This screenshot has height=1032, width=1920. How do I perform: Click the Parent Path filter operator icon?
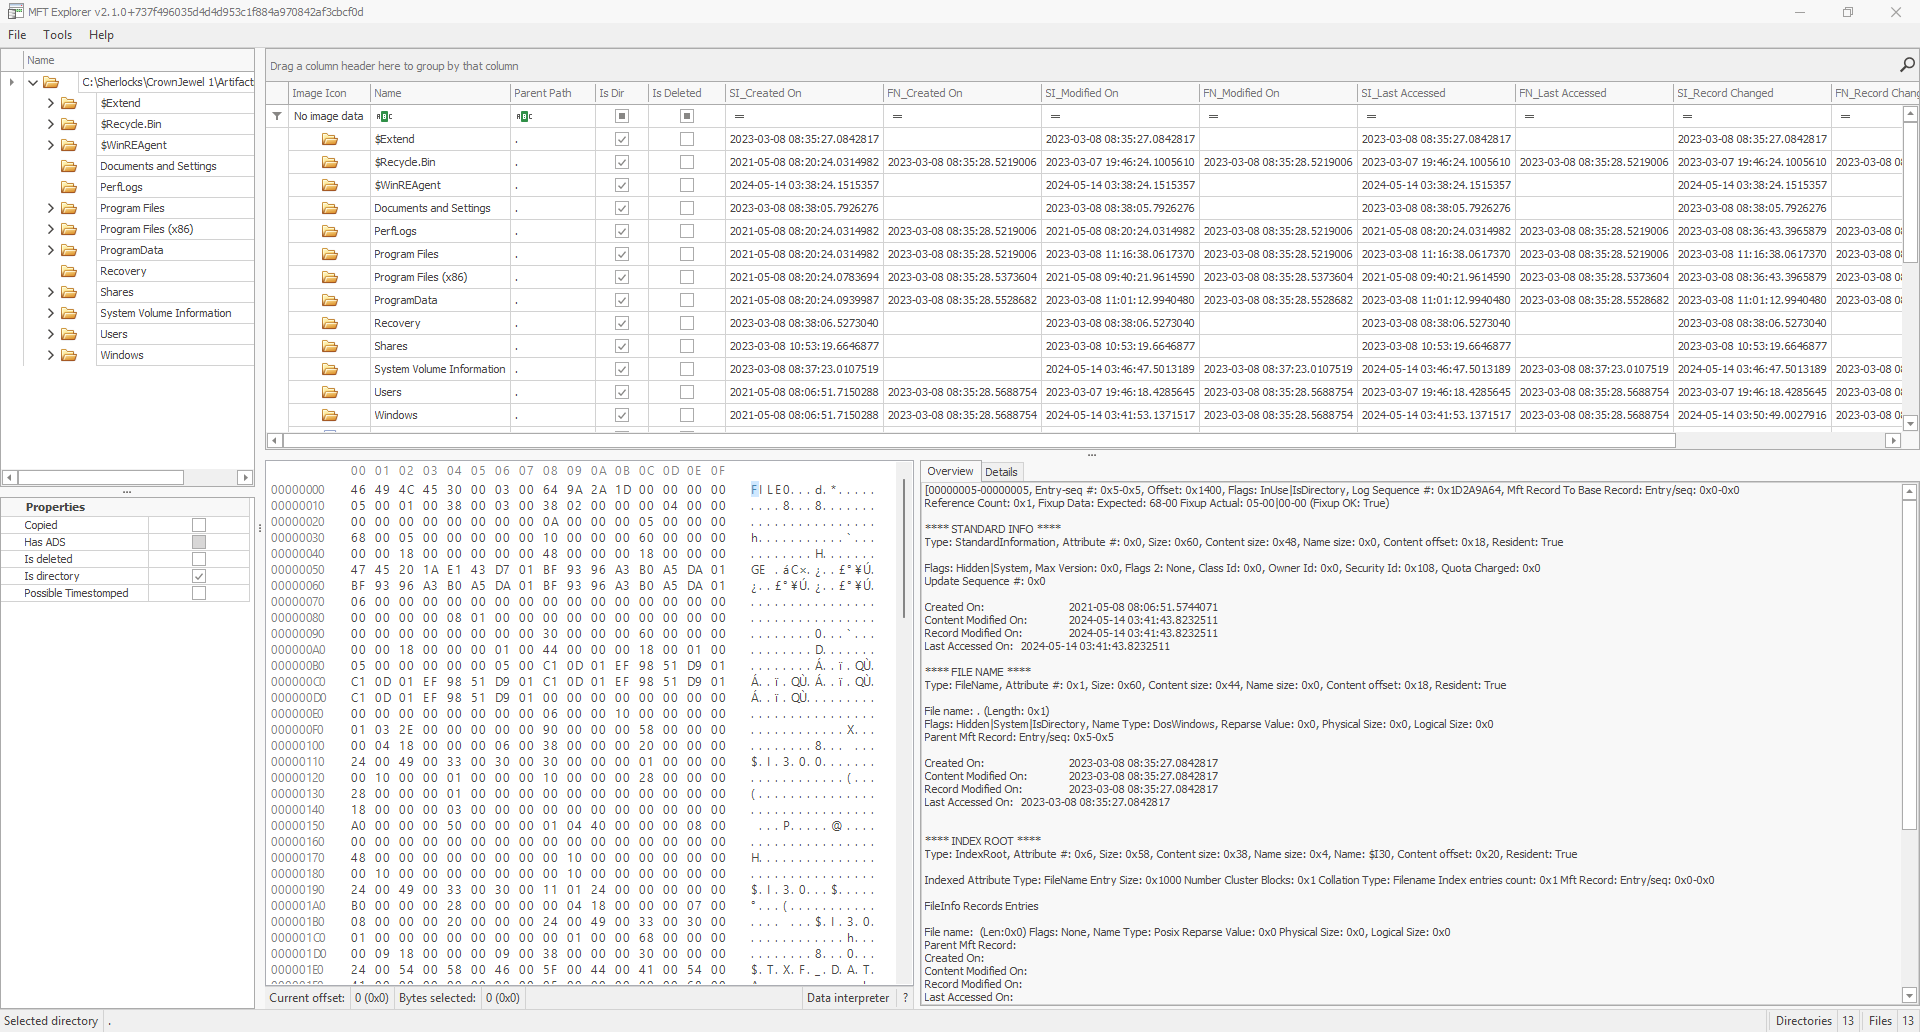tap(524, 116)
